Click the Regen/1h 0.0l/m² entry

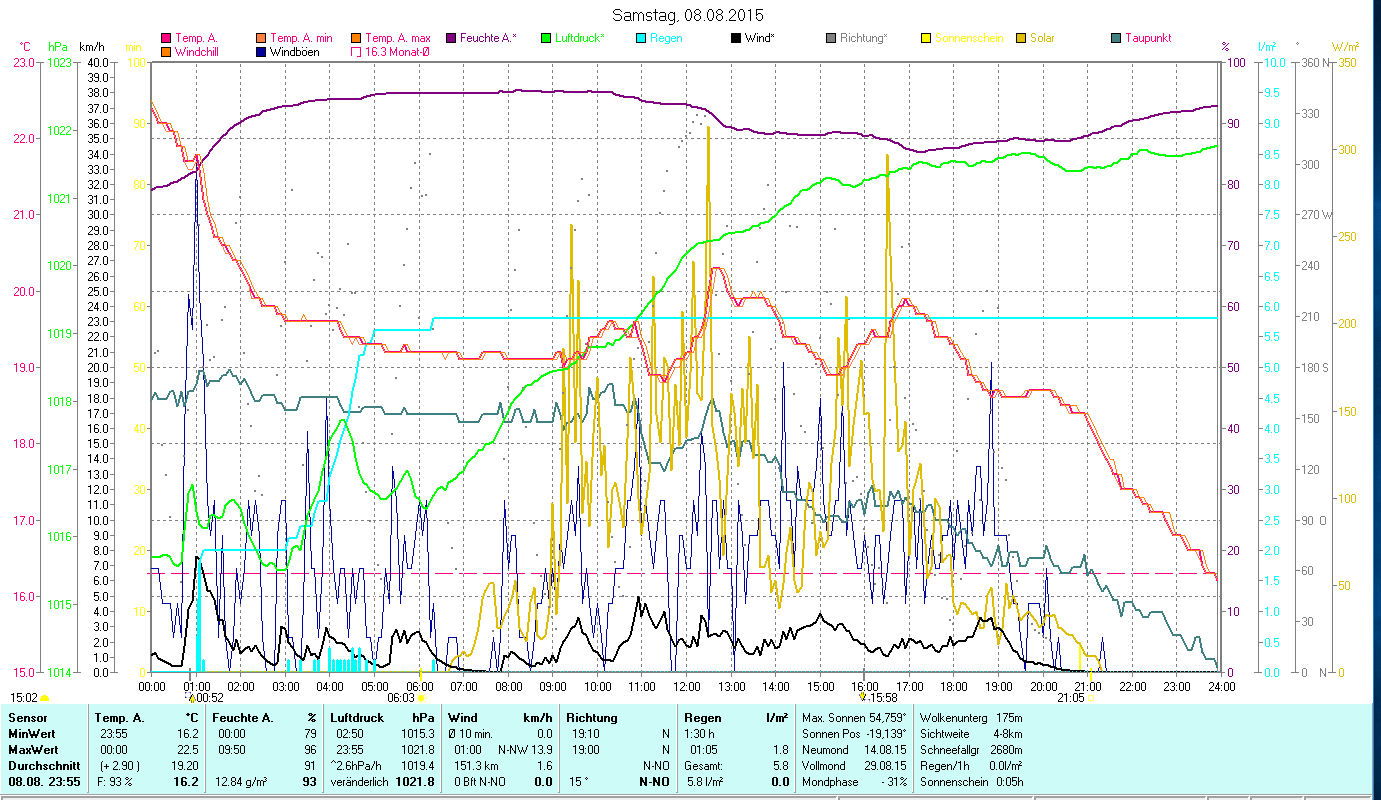pos(971,765)
